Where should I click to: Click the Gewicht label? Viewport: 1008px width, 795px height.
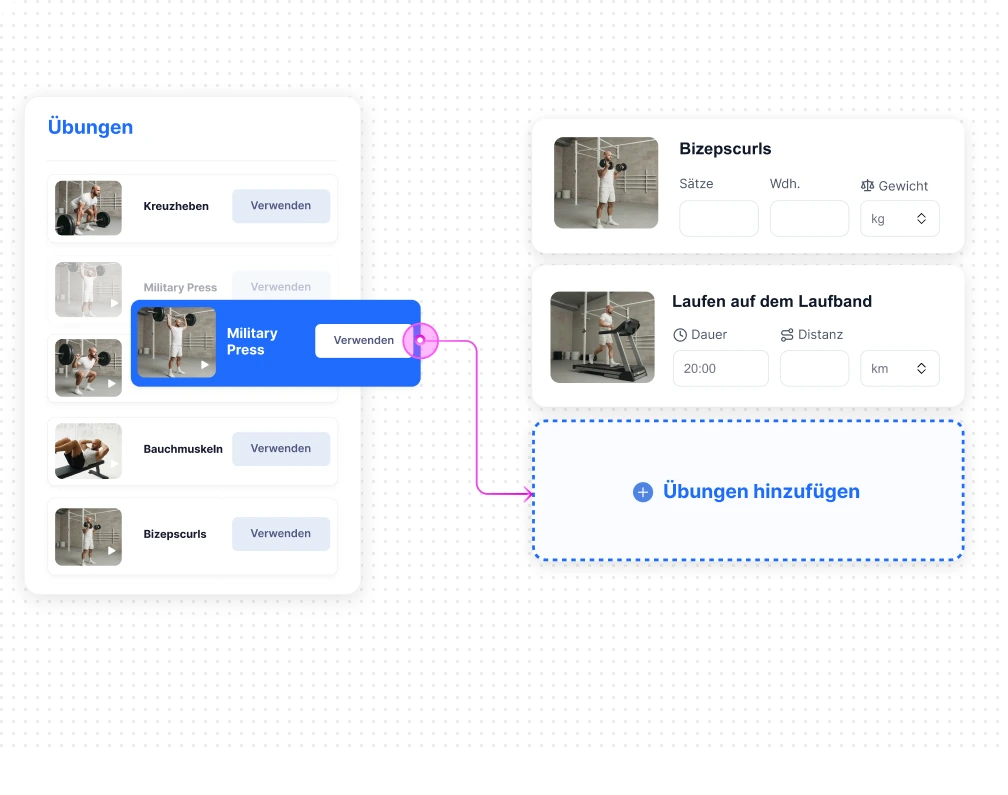(x=903, y=186)
